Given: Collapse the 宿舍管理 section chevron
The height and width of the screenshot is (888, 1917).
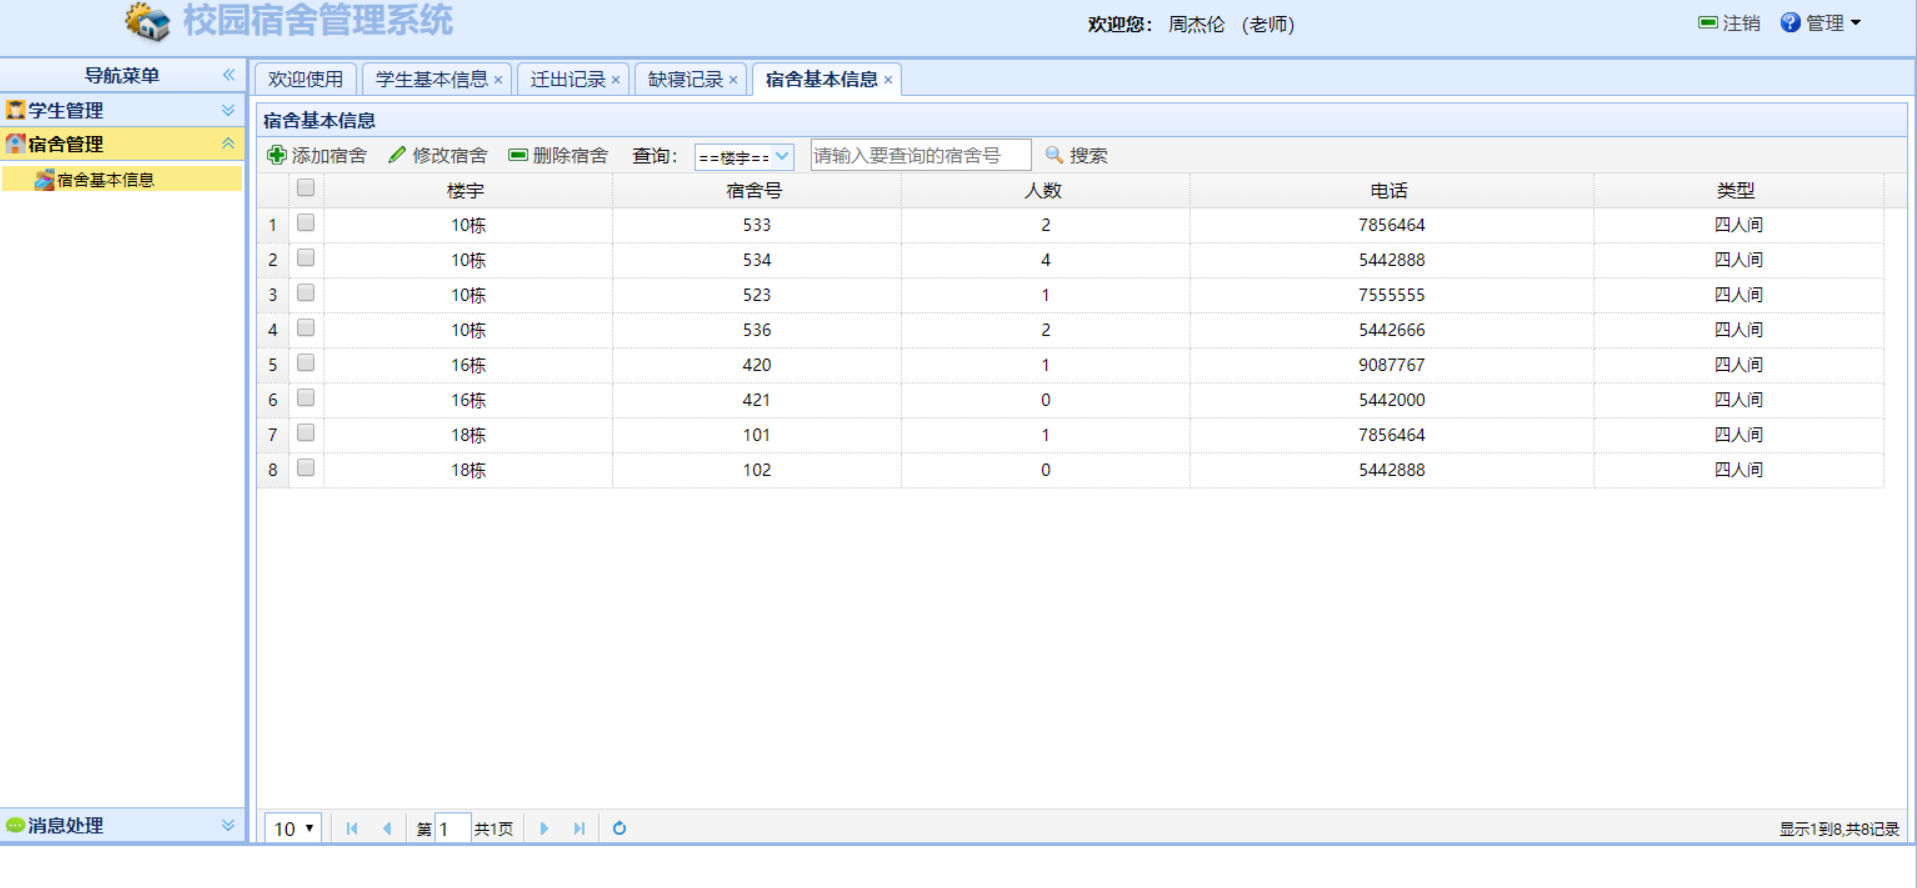Looking at the screenshot, I should pyautogui.click(x=228, y=144).
